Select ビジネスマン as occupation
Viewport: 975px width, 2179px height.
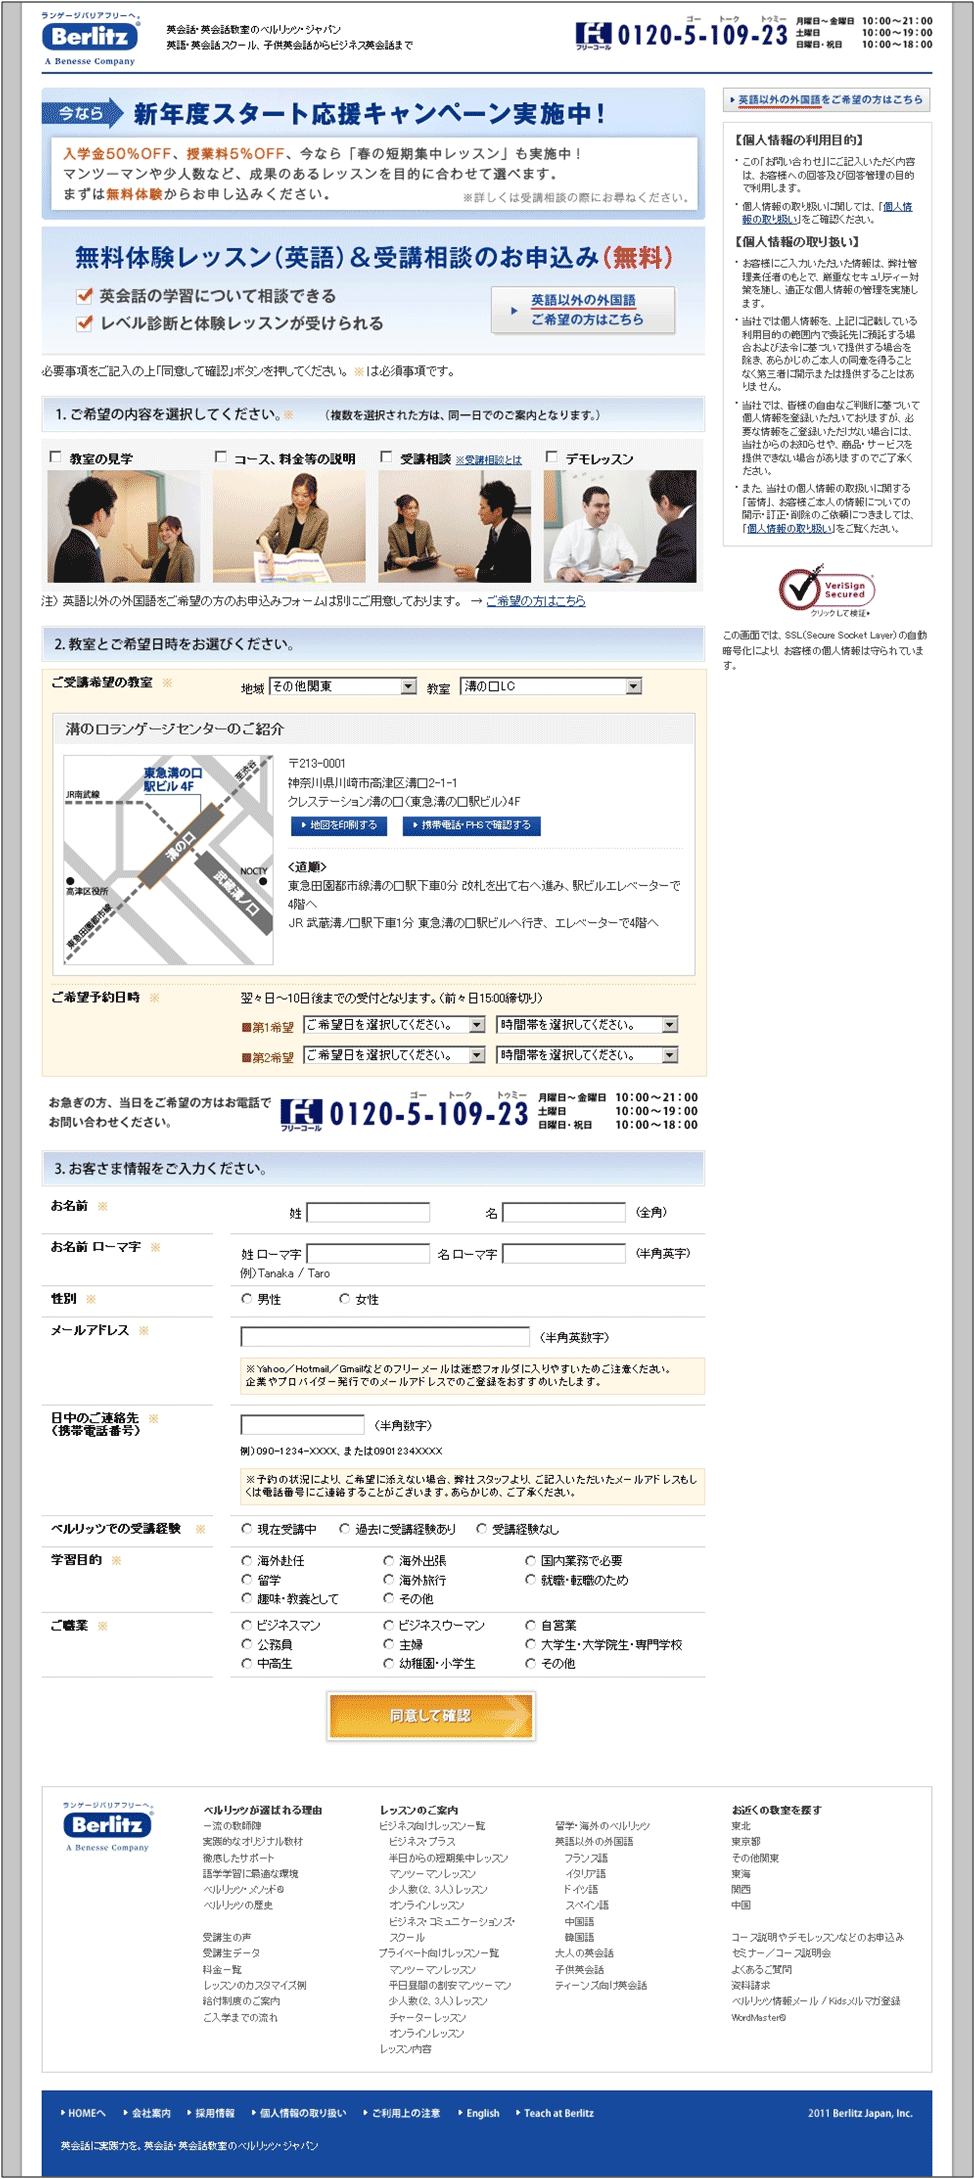pos(247,1625)
